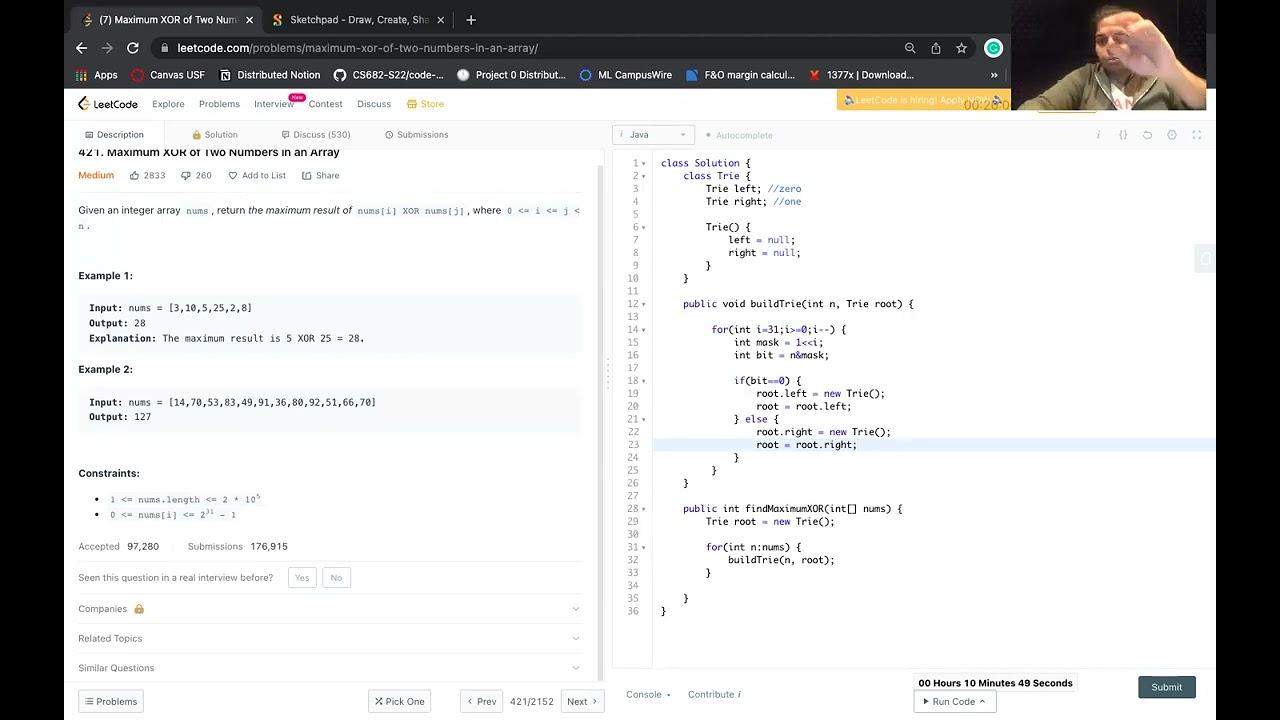Open the Java language dropdown
This screenshot has width=1280, height=720.
[x=655, y=134]
